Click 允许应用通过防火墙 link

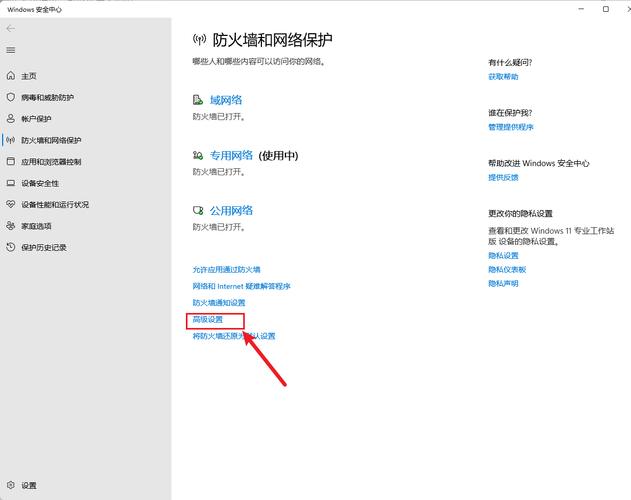226,269
